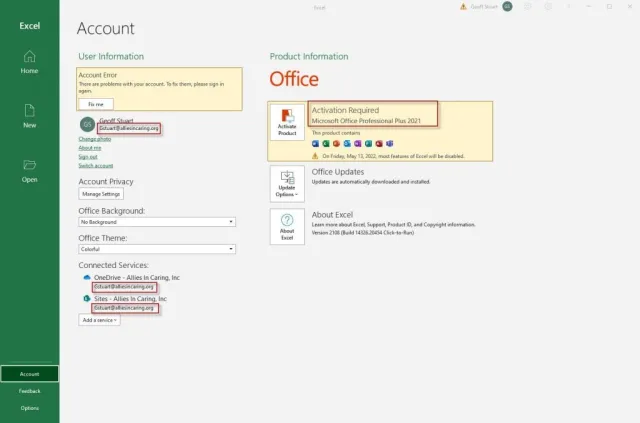This screenshot has height=423, width=640.
Task: Click the Activate Product button
Action: pyautogui.click(x=287, y=122)
